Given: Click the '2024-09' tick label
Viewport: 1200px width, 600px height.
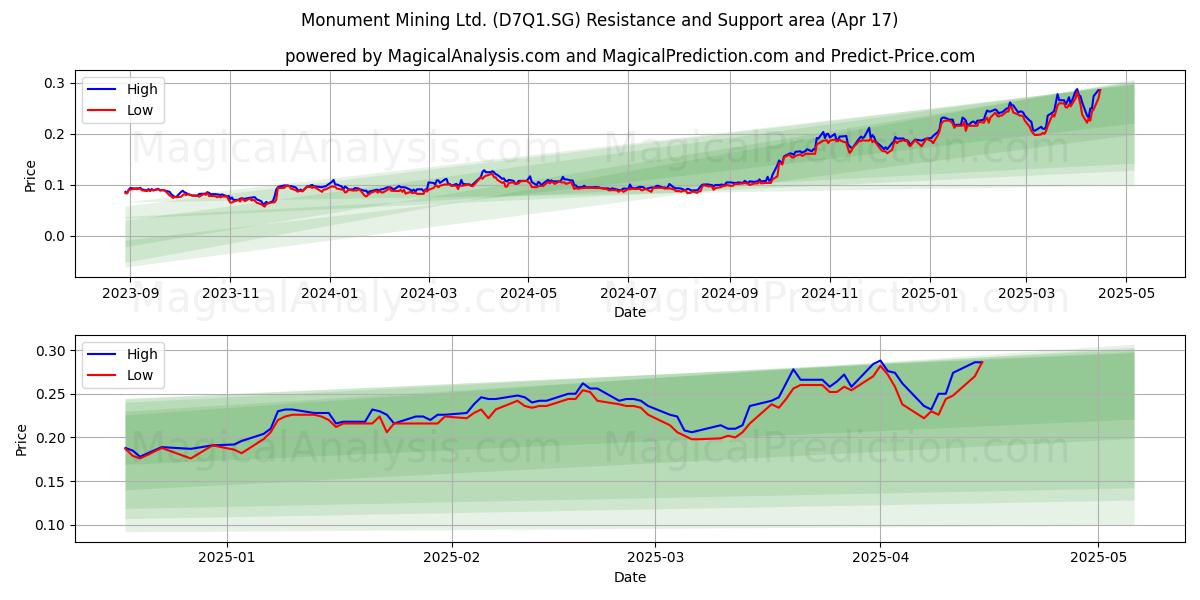Looking at the screenshot, I should click(729, 293).
